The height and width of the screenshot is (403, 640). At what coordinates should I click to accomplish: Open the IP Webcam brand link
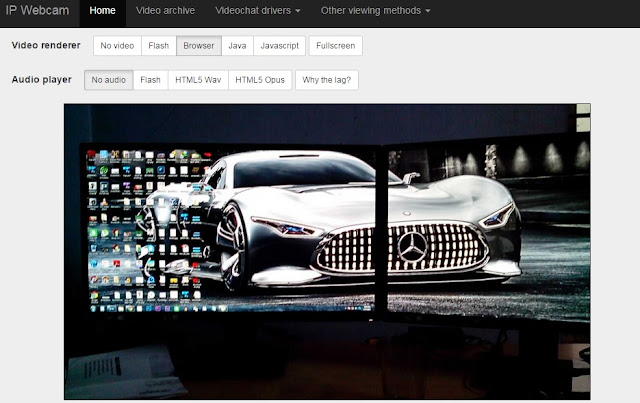(x=37, y=10)
